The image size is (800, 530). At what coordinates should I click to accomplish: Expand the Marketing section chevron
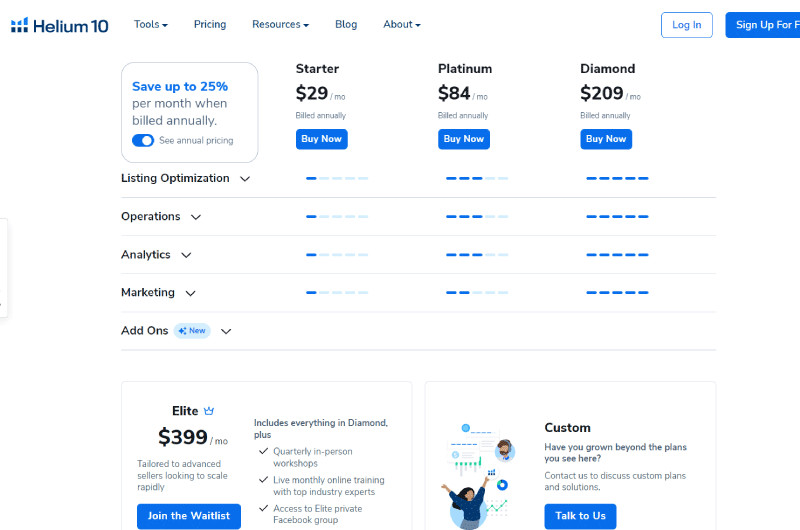(190, 293)
